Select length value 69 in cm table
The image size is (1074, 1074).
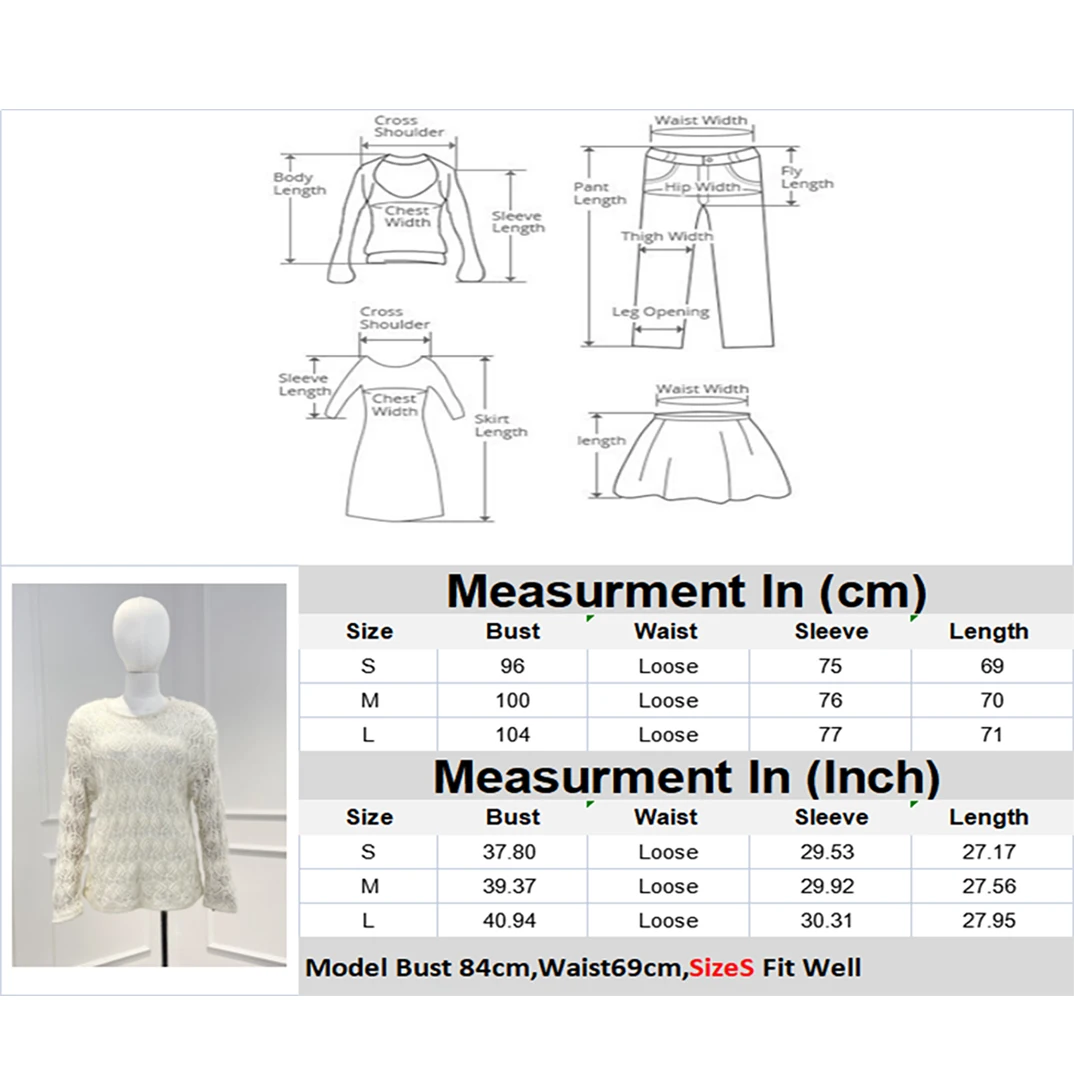[x=992, y=666]
